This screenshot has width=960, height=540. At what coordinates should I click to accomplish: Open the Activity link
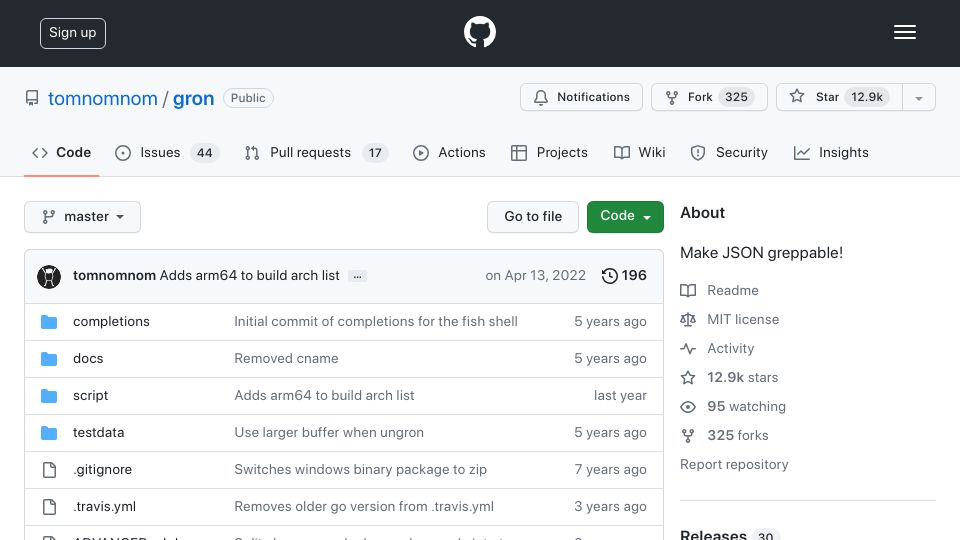[730, 348]
